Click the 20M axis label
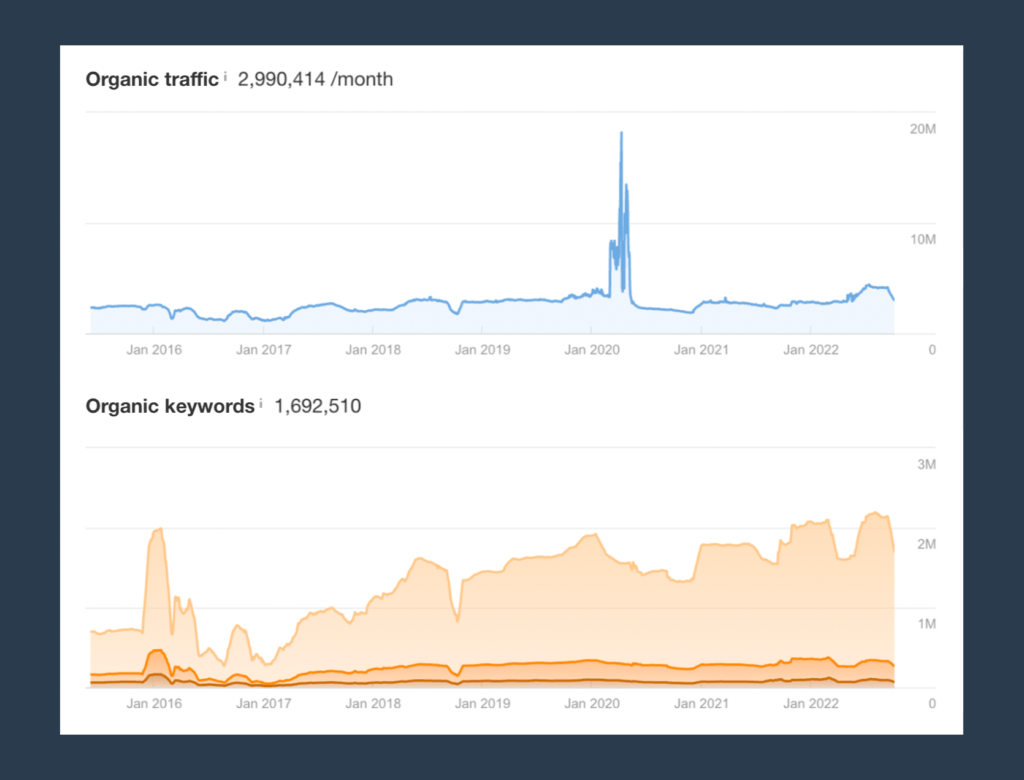The height and width of the screenshot is (780, 1024). 923,129
